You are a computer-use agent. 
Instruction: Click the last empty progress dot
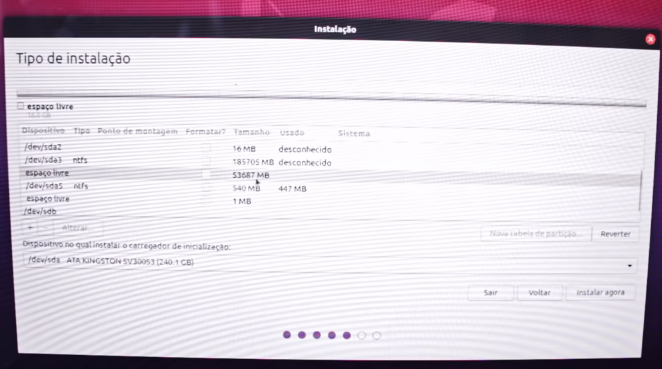(376, 336)
